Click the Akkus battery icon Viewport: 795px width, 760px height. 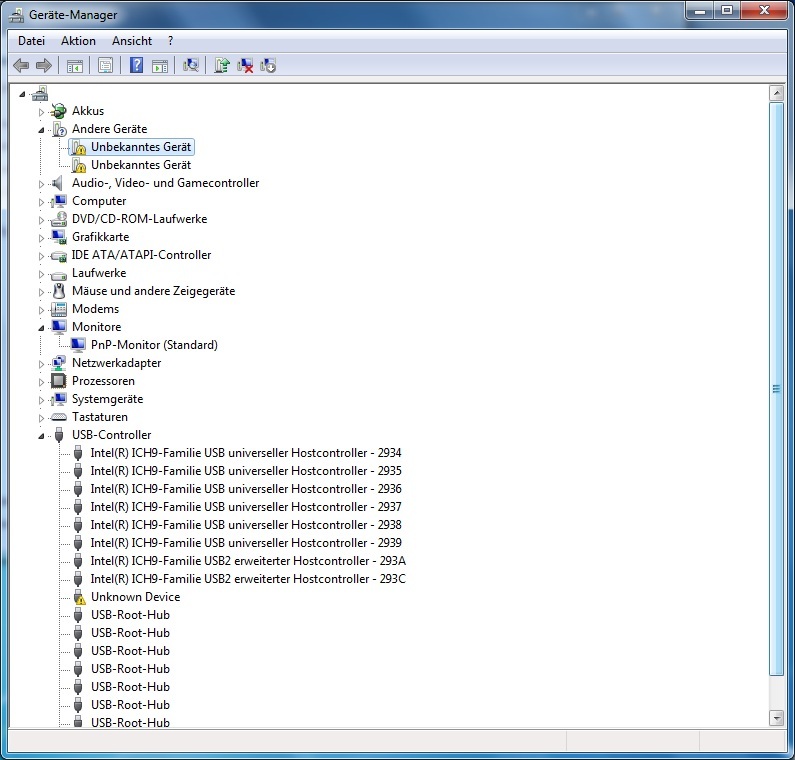coord(59,111)
